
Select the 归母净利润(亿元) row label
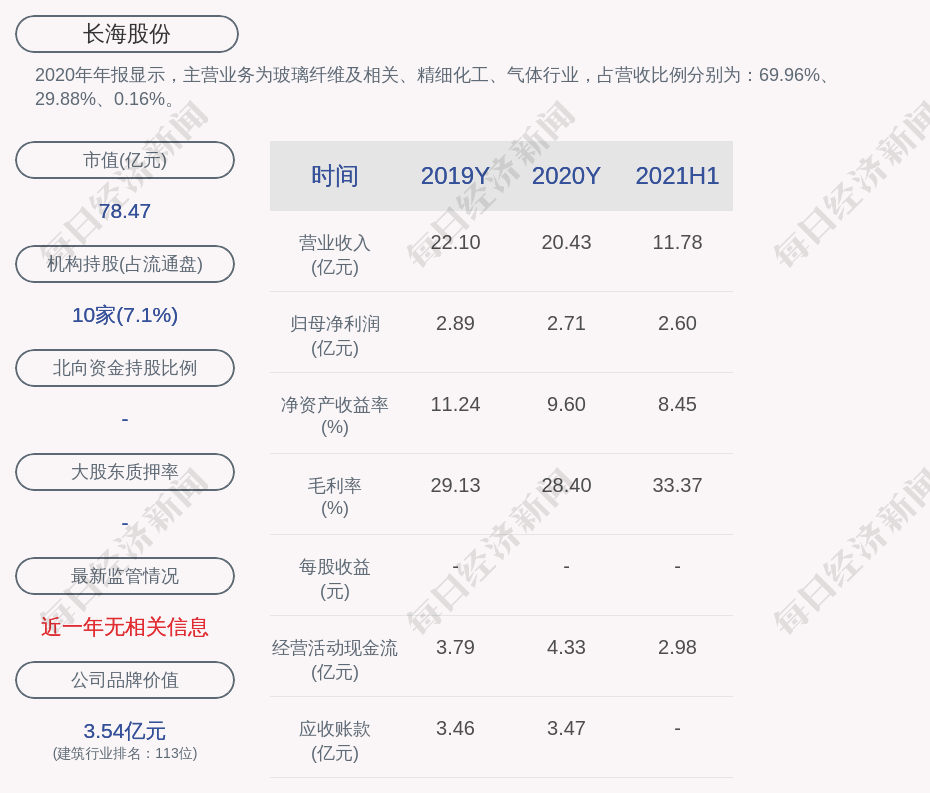[335, 336]
